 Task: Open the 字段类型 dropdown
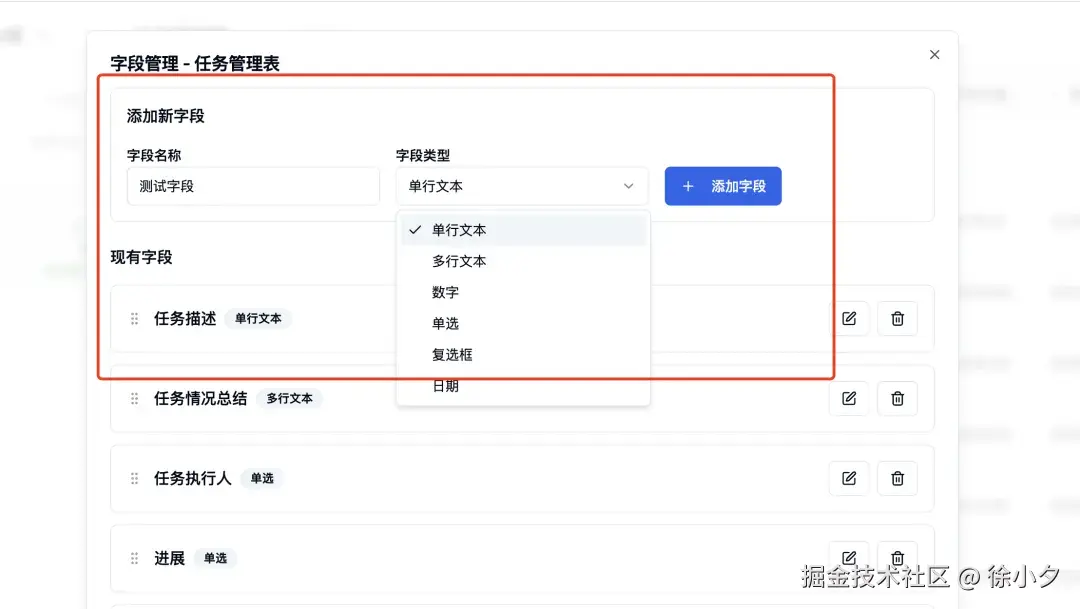pos(522,186)
